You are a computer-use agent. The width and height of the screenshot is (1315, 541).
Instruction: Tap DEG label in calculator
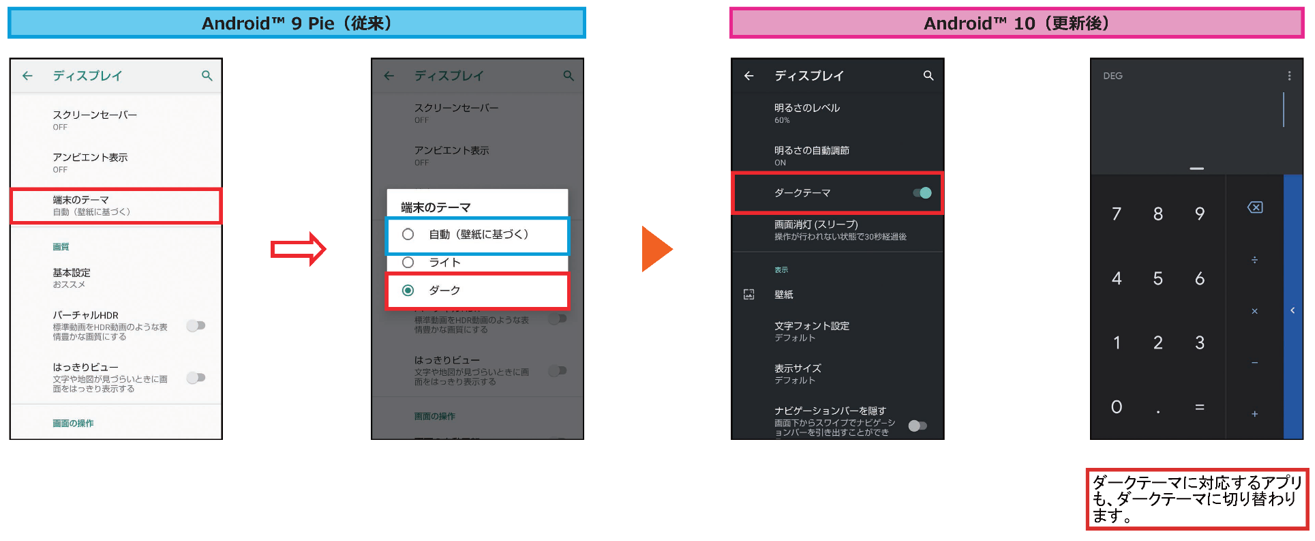tap(1112, 76)
